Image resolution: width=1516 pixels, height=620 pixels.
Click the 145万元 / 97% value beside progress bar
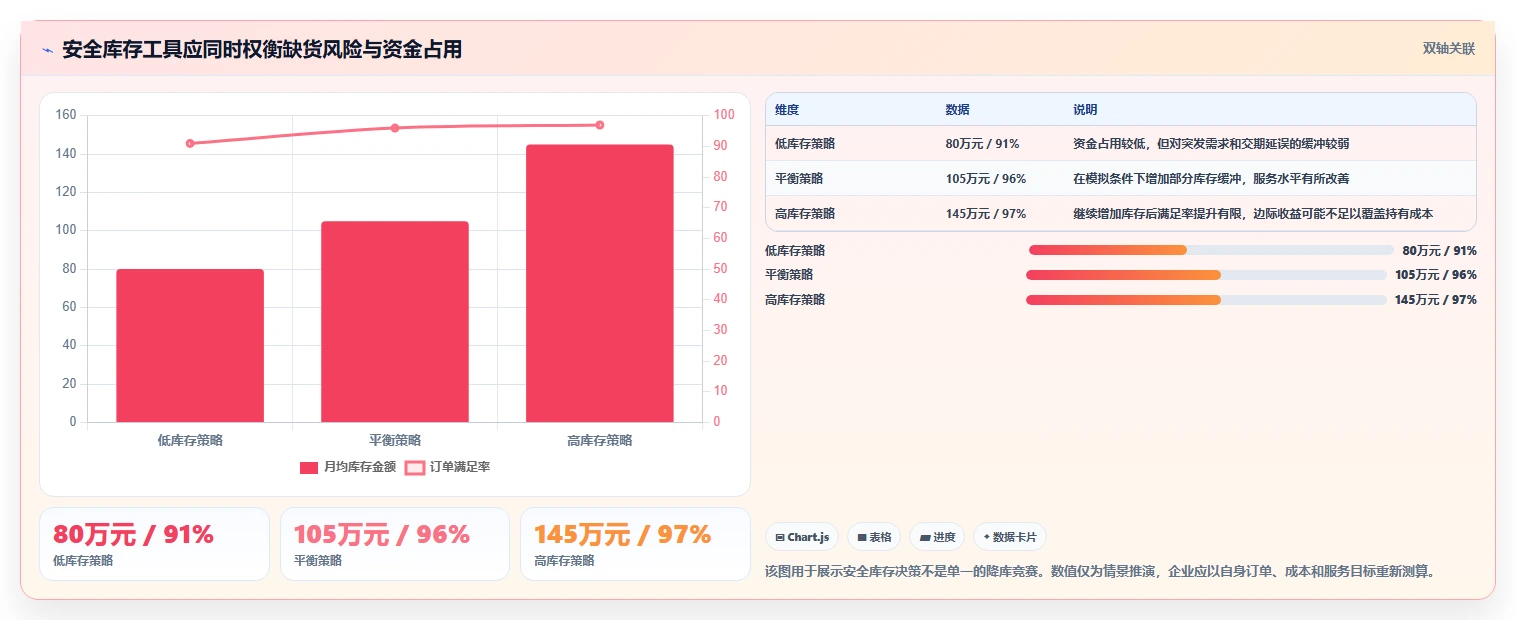pyautogui.click(x=1436, y=300)
